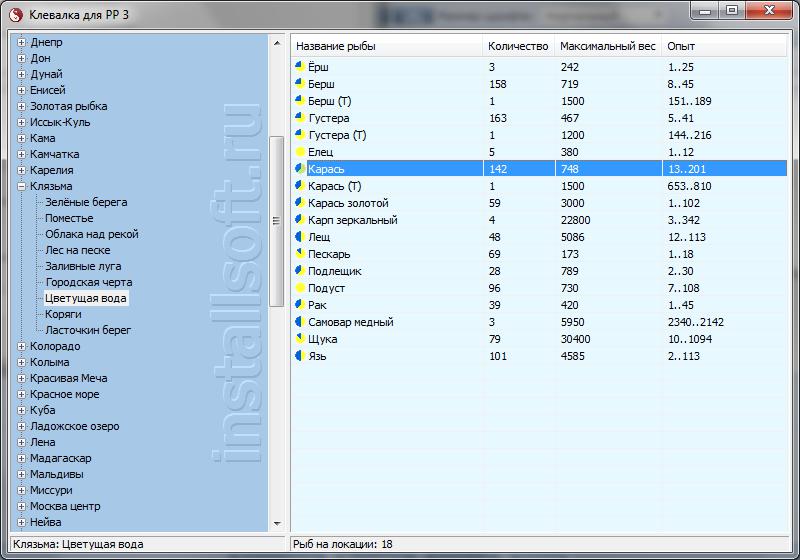This screenshot has height=560, width=800.
Task: Click the yellow icon next to Подуст
Action: 299,288
